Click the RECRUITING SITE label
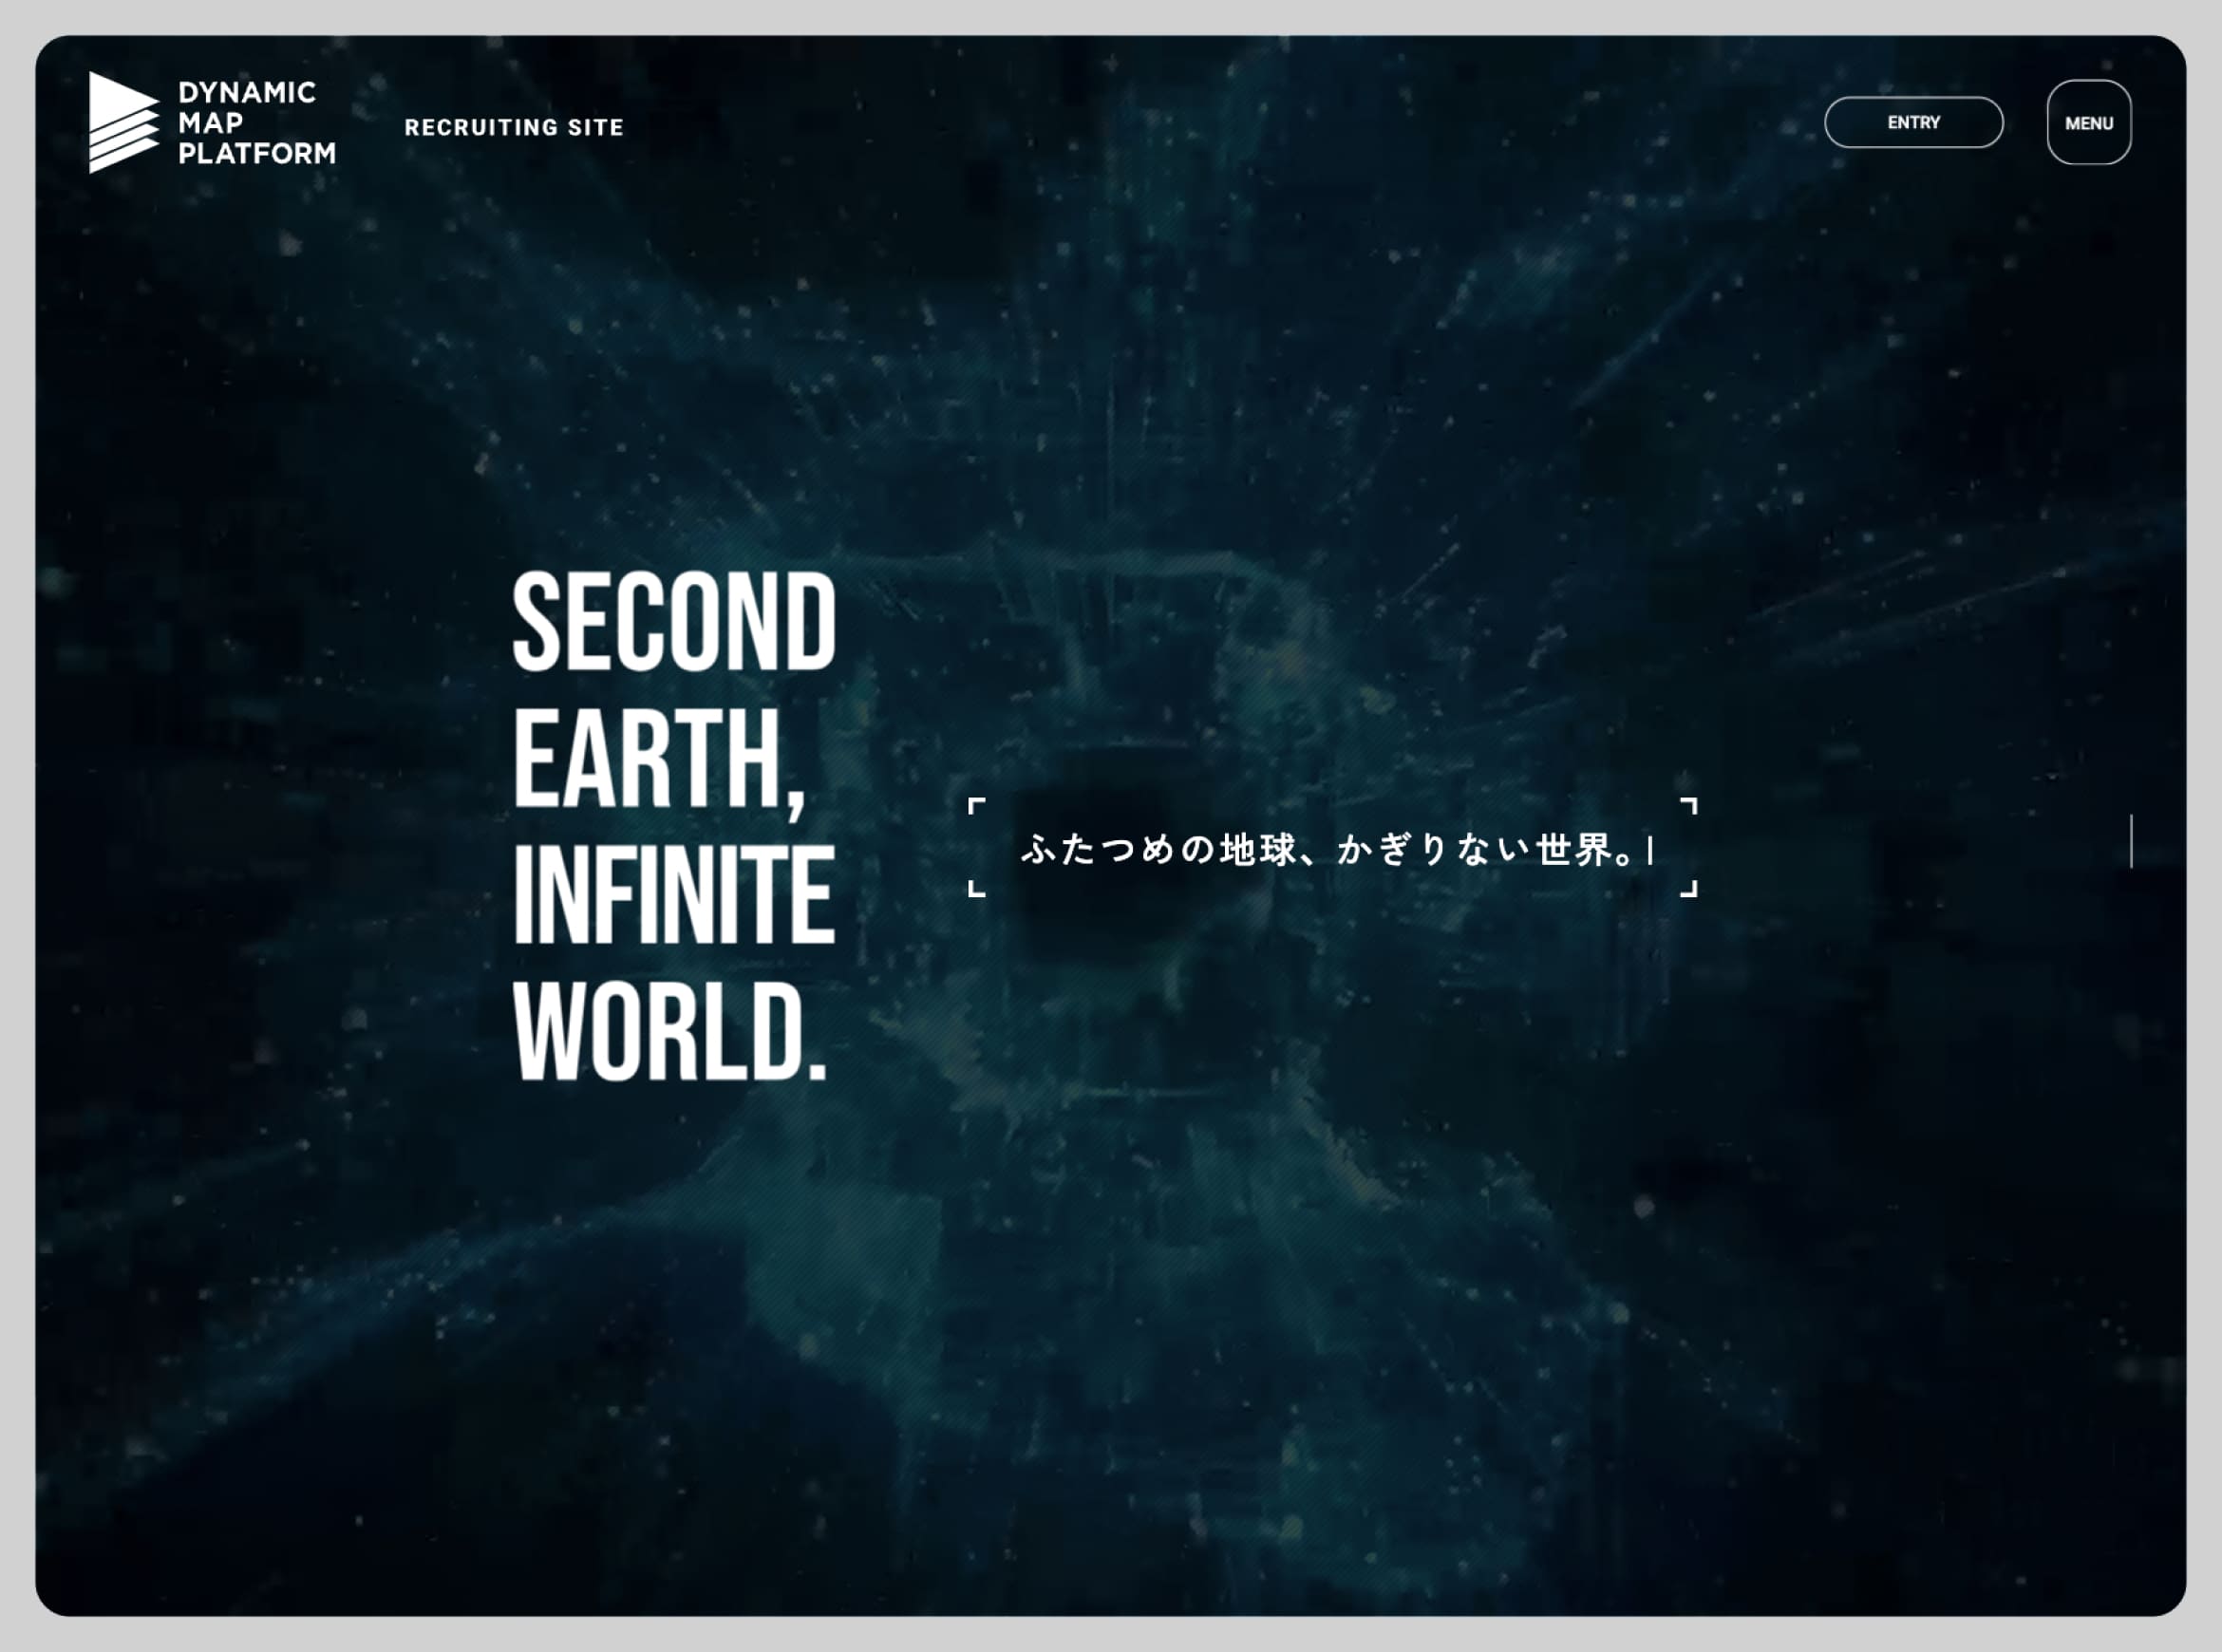This screenshot has width=2222, height=1652. pyautogui.click(x=514, y=127)
